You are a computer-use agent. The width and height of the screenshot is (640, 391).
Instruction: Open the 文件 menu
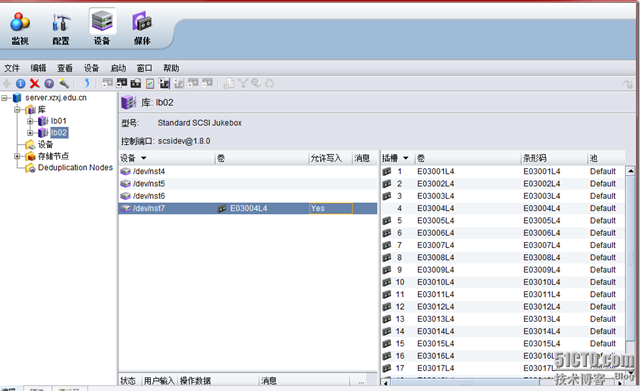pyautogui.click(x=12, y=68)
